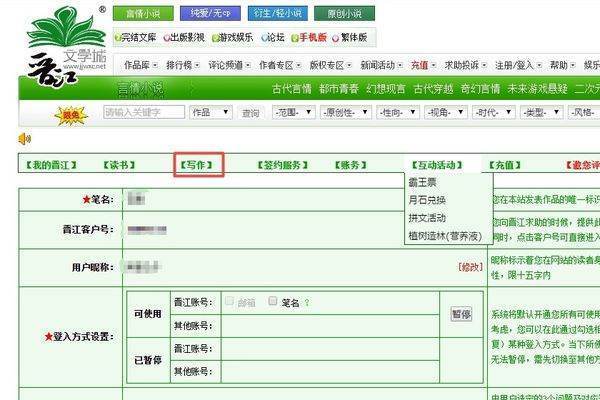This screenshot has height=400, width=600.
Task: Click the Jinjiang Literature City logo
Action: [66, 46]
